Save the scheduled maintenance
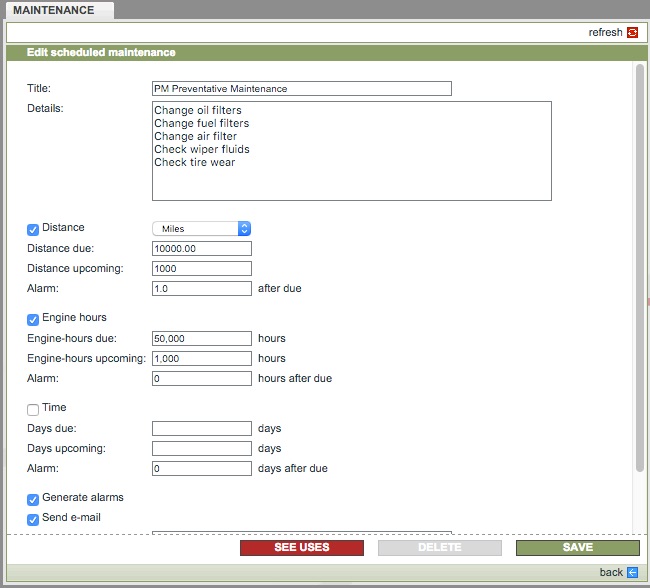This screenshot has width=650, height=588. coord(577,547)
